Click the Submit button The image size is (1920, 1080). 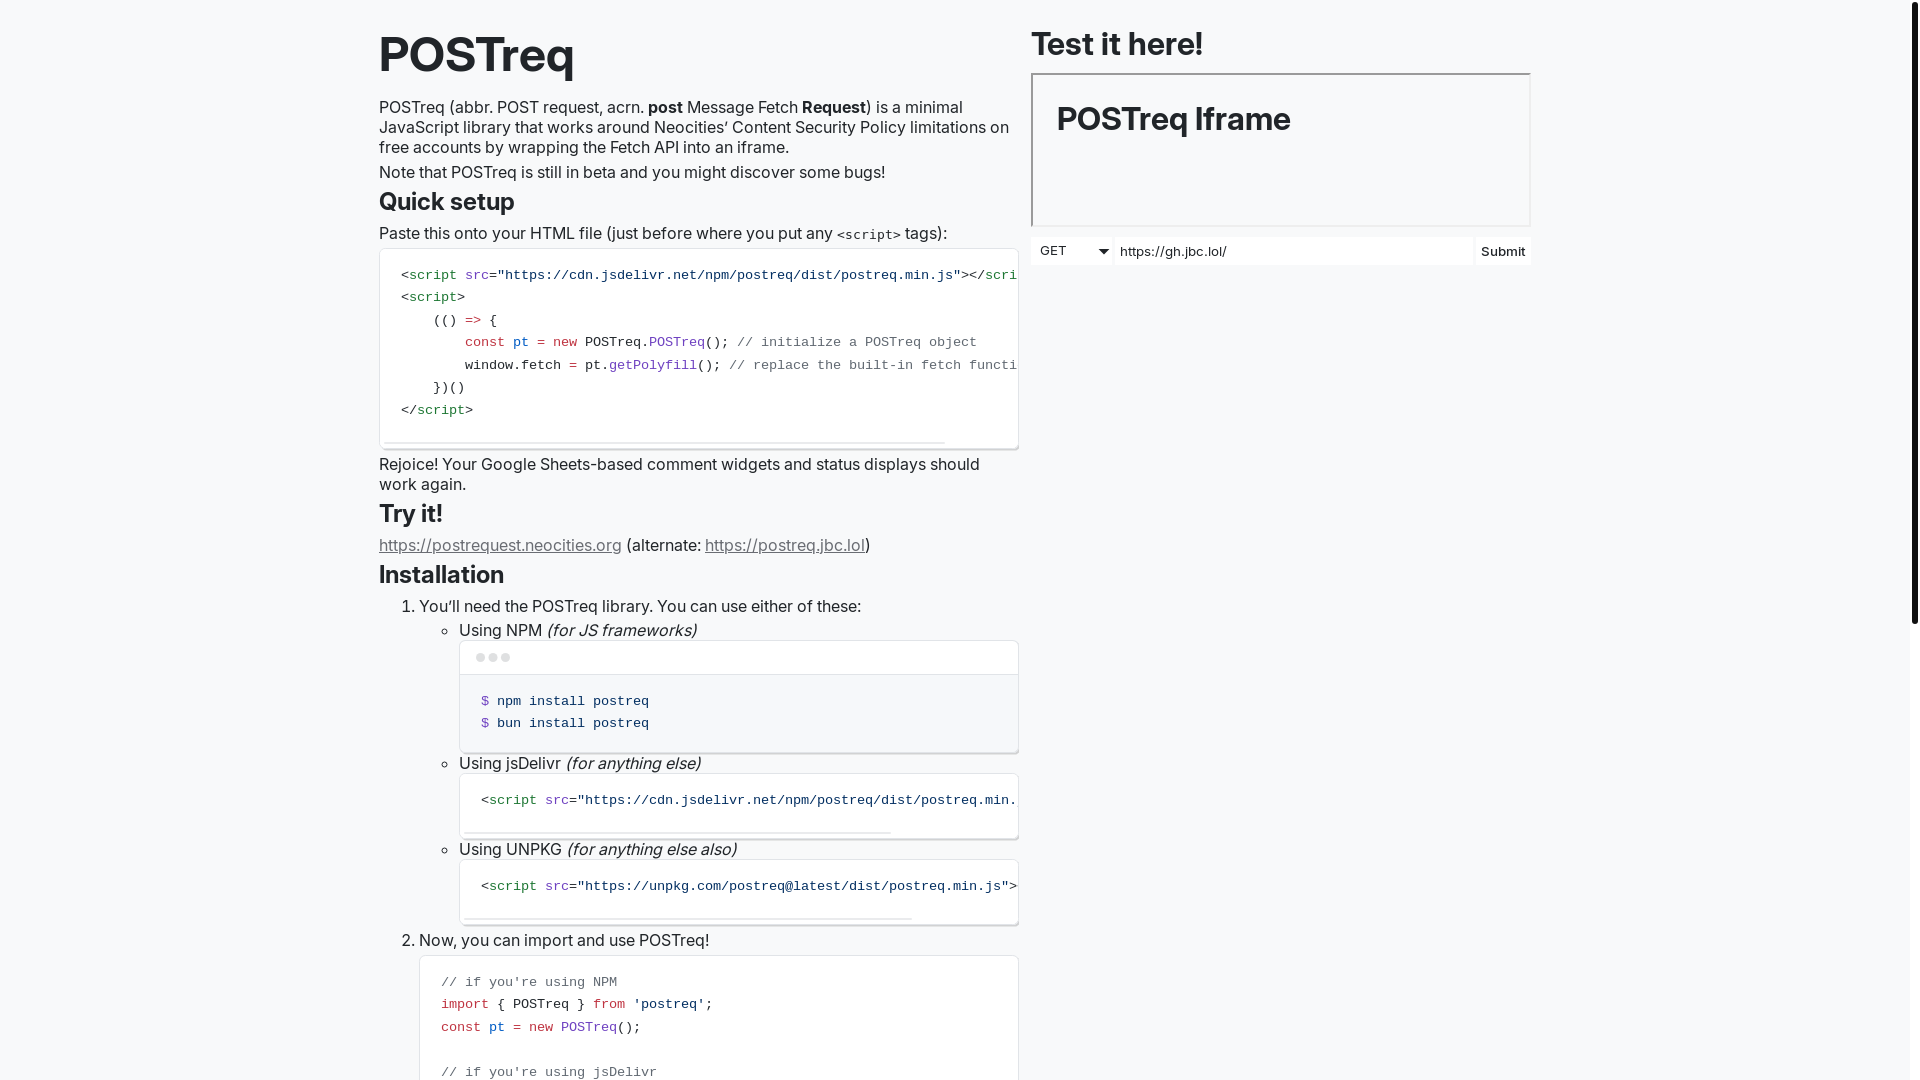coord(1503,251)
